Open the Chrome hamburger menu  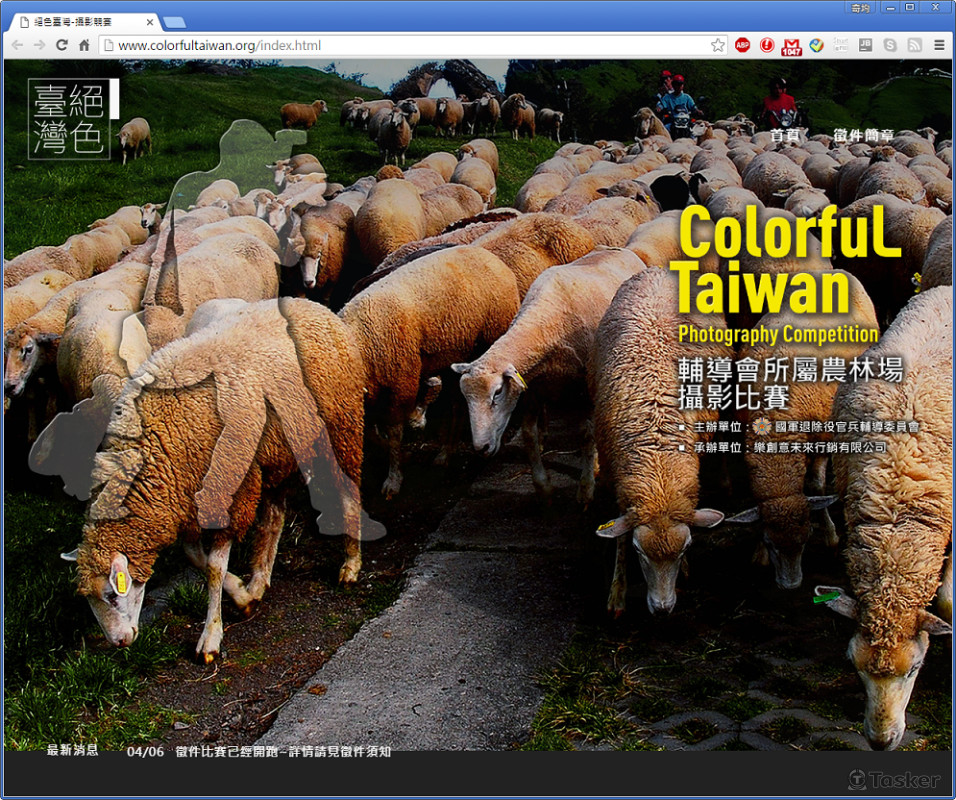pos(939,45)
